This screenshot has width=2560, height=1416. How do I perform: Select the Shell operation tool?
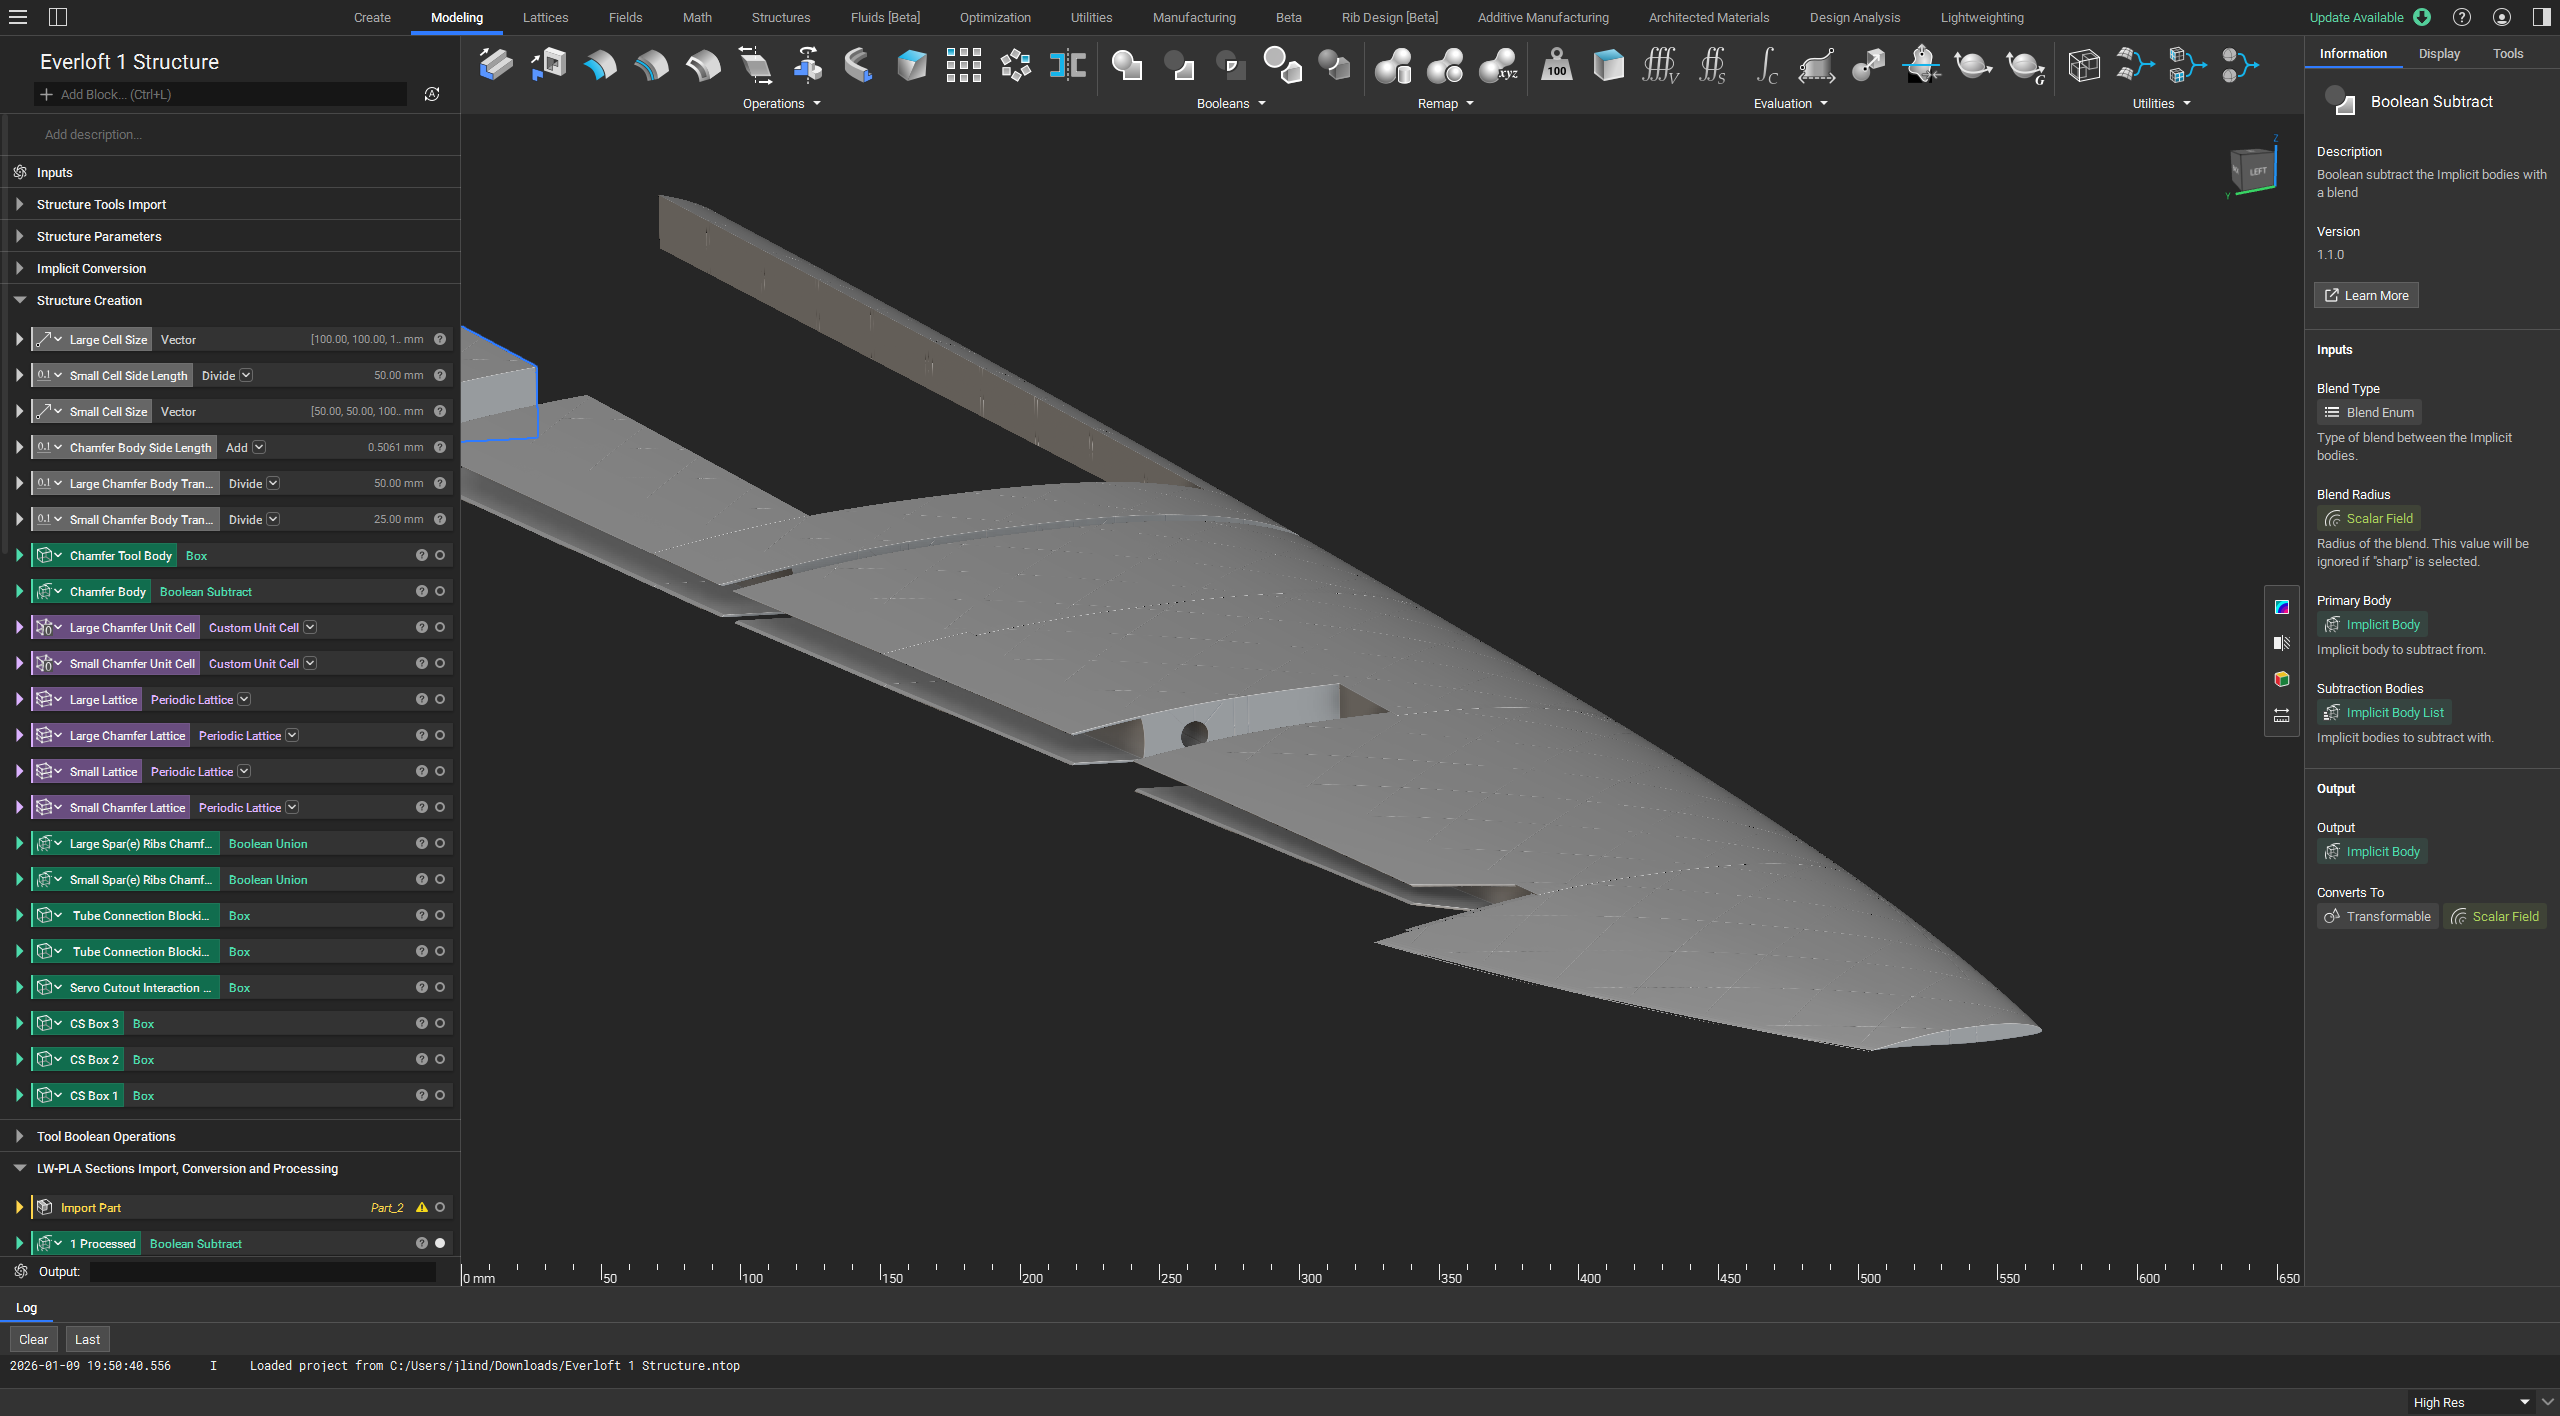point(704,65)
